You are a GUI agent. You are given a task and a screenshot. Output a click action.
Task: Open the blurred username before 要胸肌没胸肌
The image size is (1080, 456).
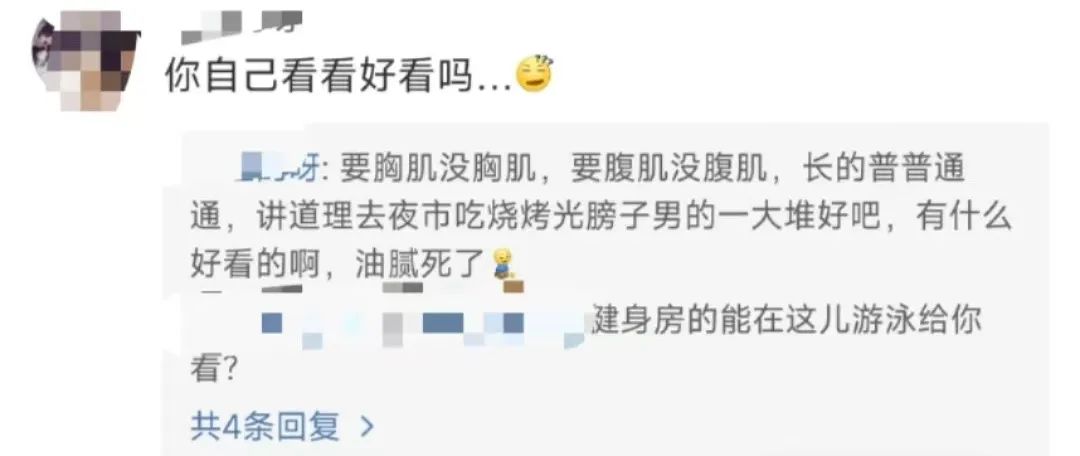click(x=278, y=169)
